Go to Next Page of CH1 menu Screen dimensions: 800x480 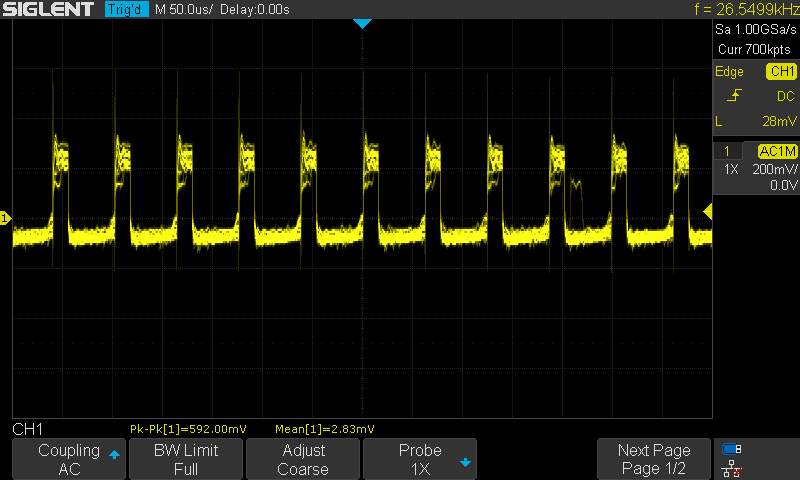(x=653, y=459)
